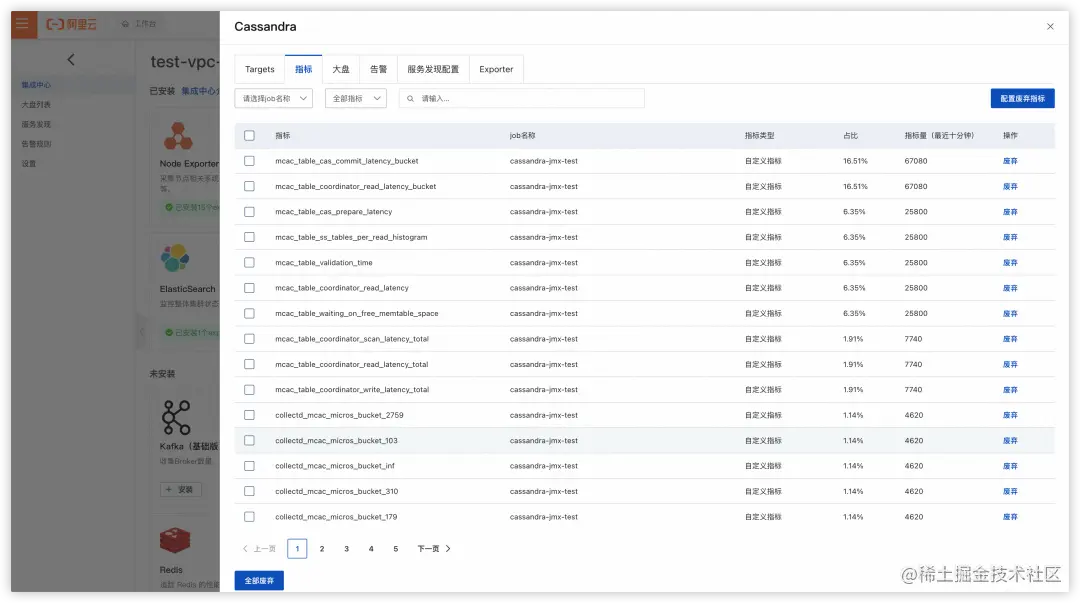Viewport: 1080px width, 603px height.
Task: Click the job名称 column header
Action: [522, 136]
